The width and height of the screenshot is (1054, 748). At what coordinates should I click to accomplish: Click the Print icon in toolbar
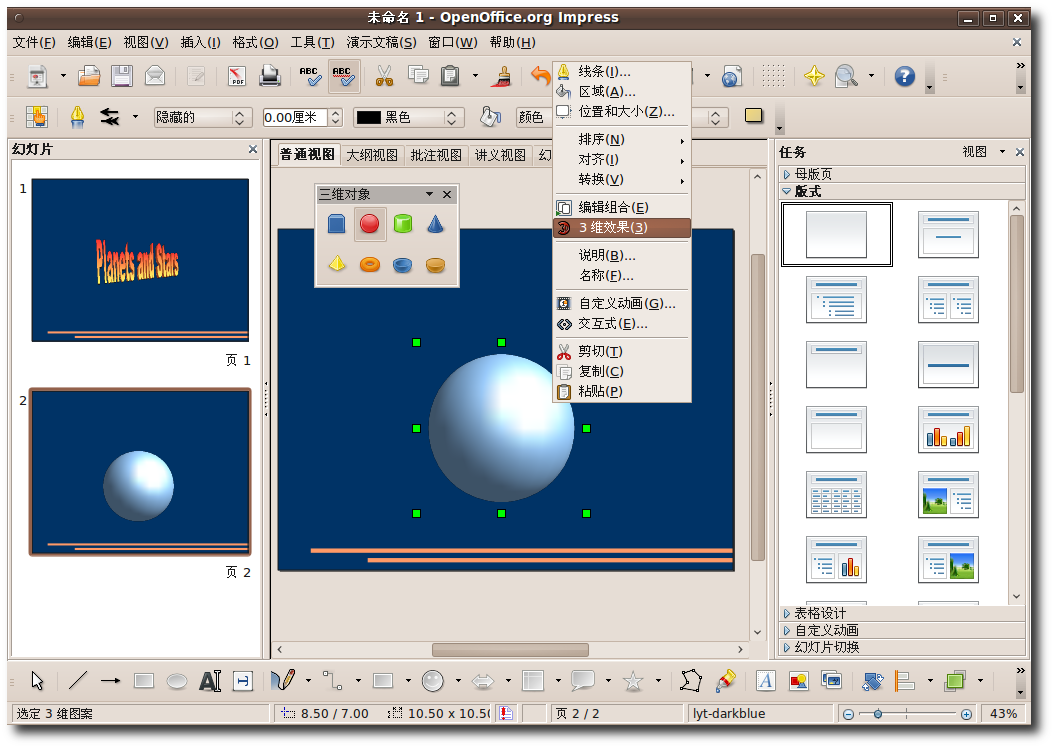pyautogui.click(x=270, y=75)
